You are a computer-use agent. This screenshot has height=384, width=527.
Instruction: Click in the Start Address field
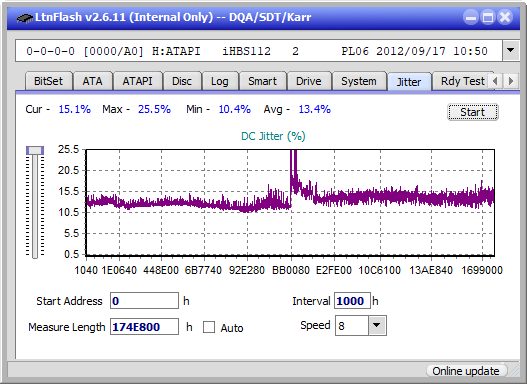145,301
